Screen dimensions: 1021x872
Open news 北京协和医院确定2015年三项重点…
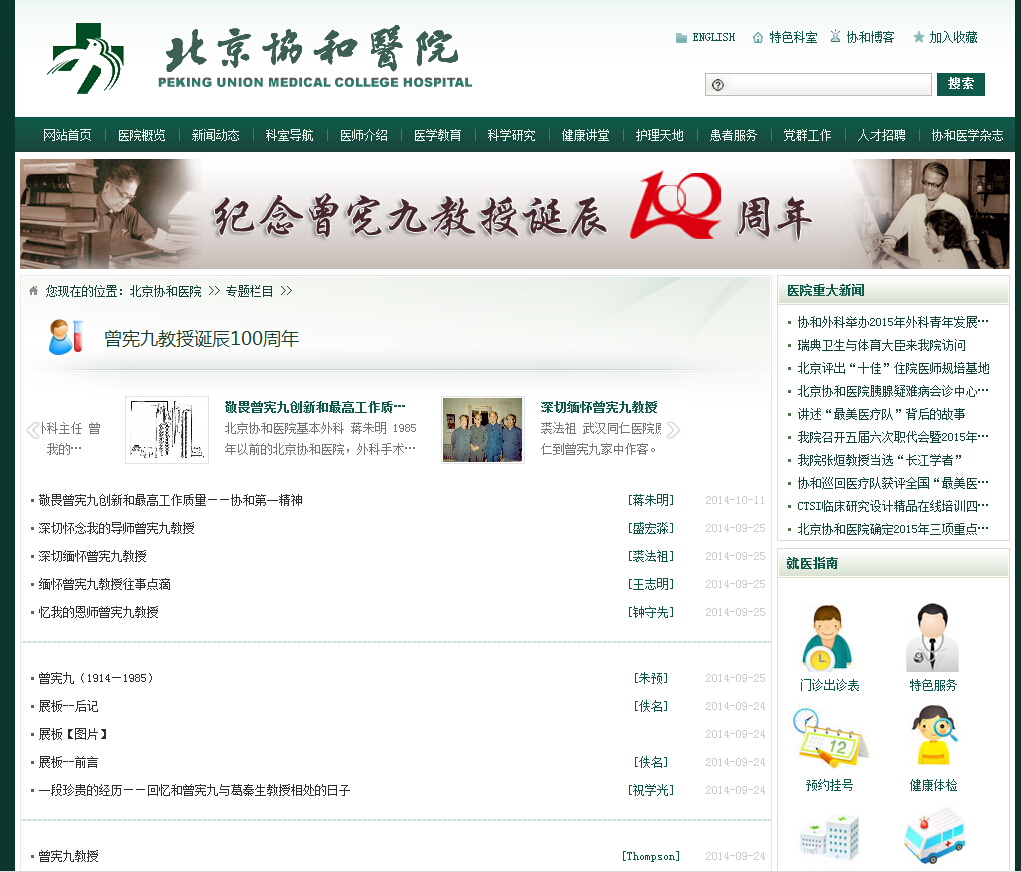(893, 529)
